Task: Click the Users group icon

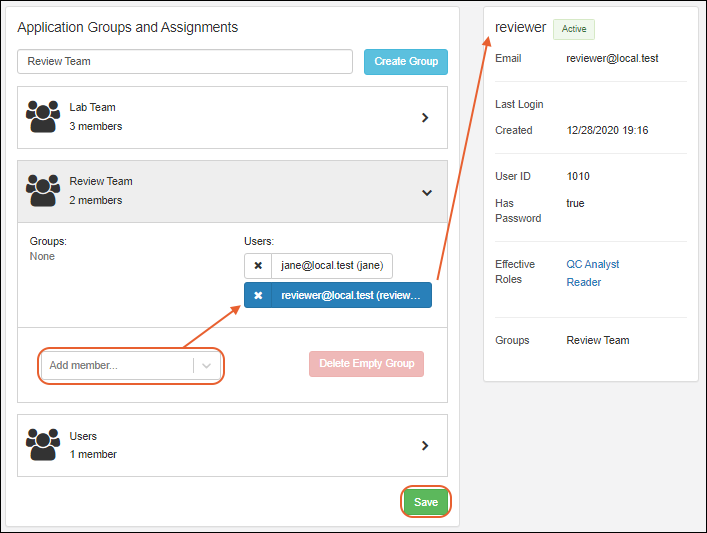Action: 43,444
